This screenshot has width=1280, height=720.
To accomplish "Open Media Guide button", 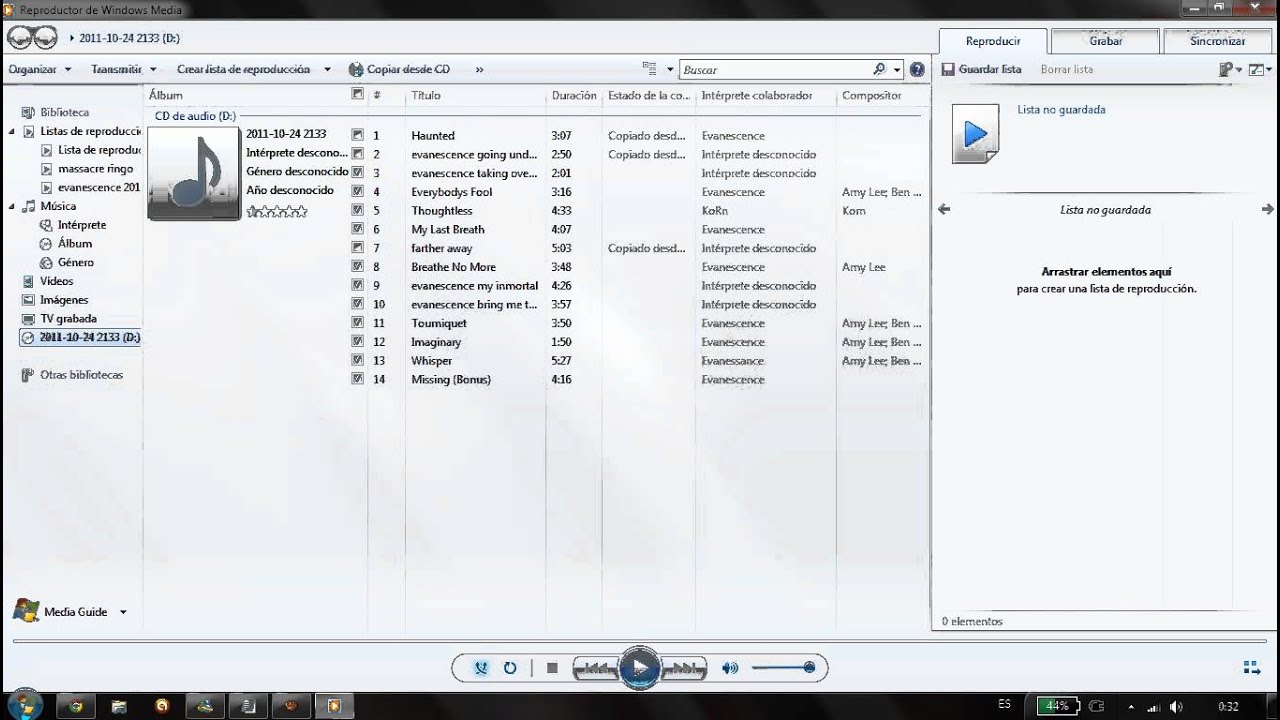I will tap(62, 612).
